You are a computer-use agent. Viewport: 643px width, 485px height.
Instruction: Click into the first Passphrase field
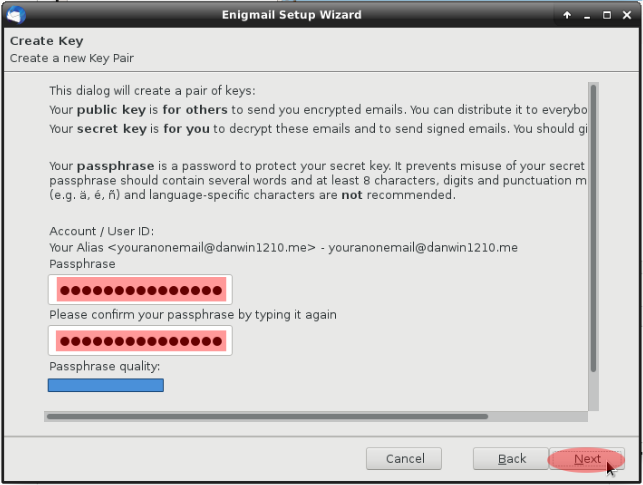pyautogui.click(x=140, y=290)
